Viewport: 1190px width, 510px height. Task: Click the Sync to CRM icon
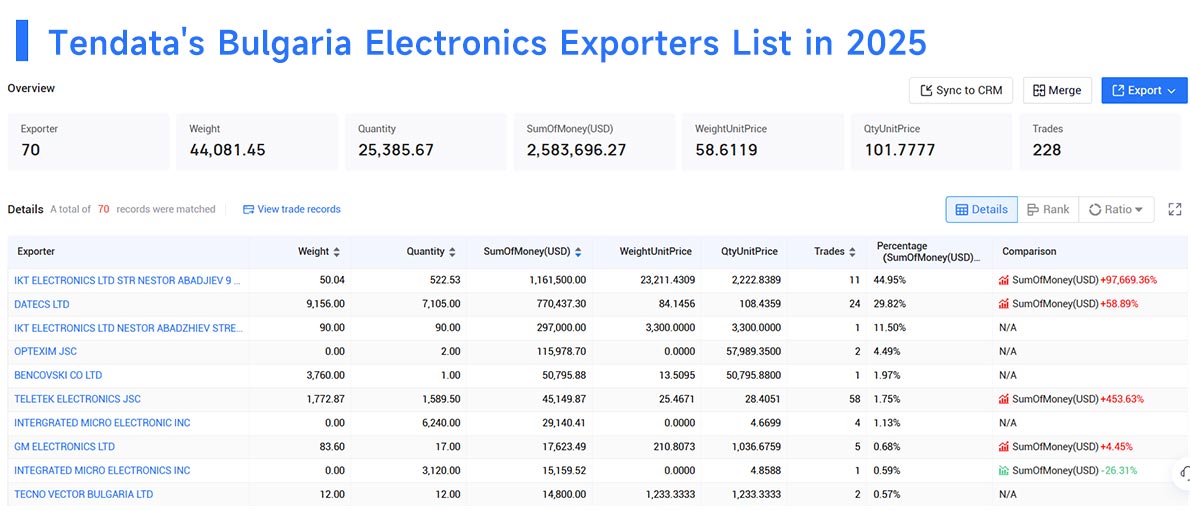point(926,90)
